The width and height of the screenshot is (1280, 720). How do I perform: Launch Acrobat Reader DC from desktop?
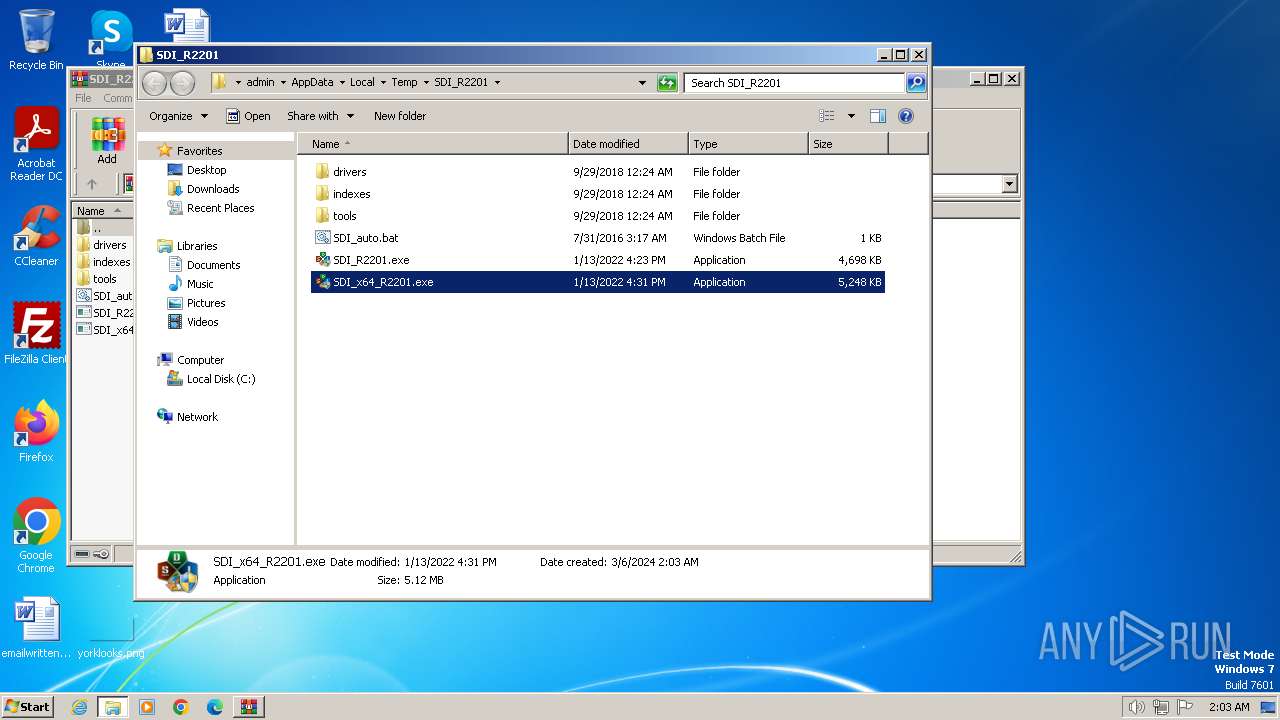point(36,145)
